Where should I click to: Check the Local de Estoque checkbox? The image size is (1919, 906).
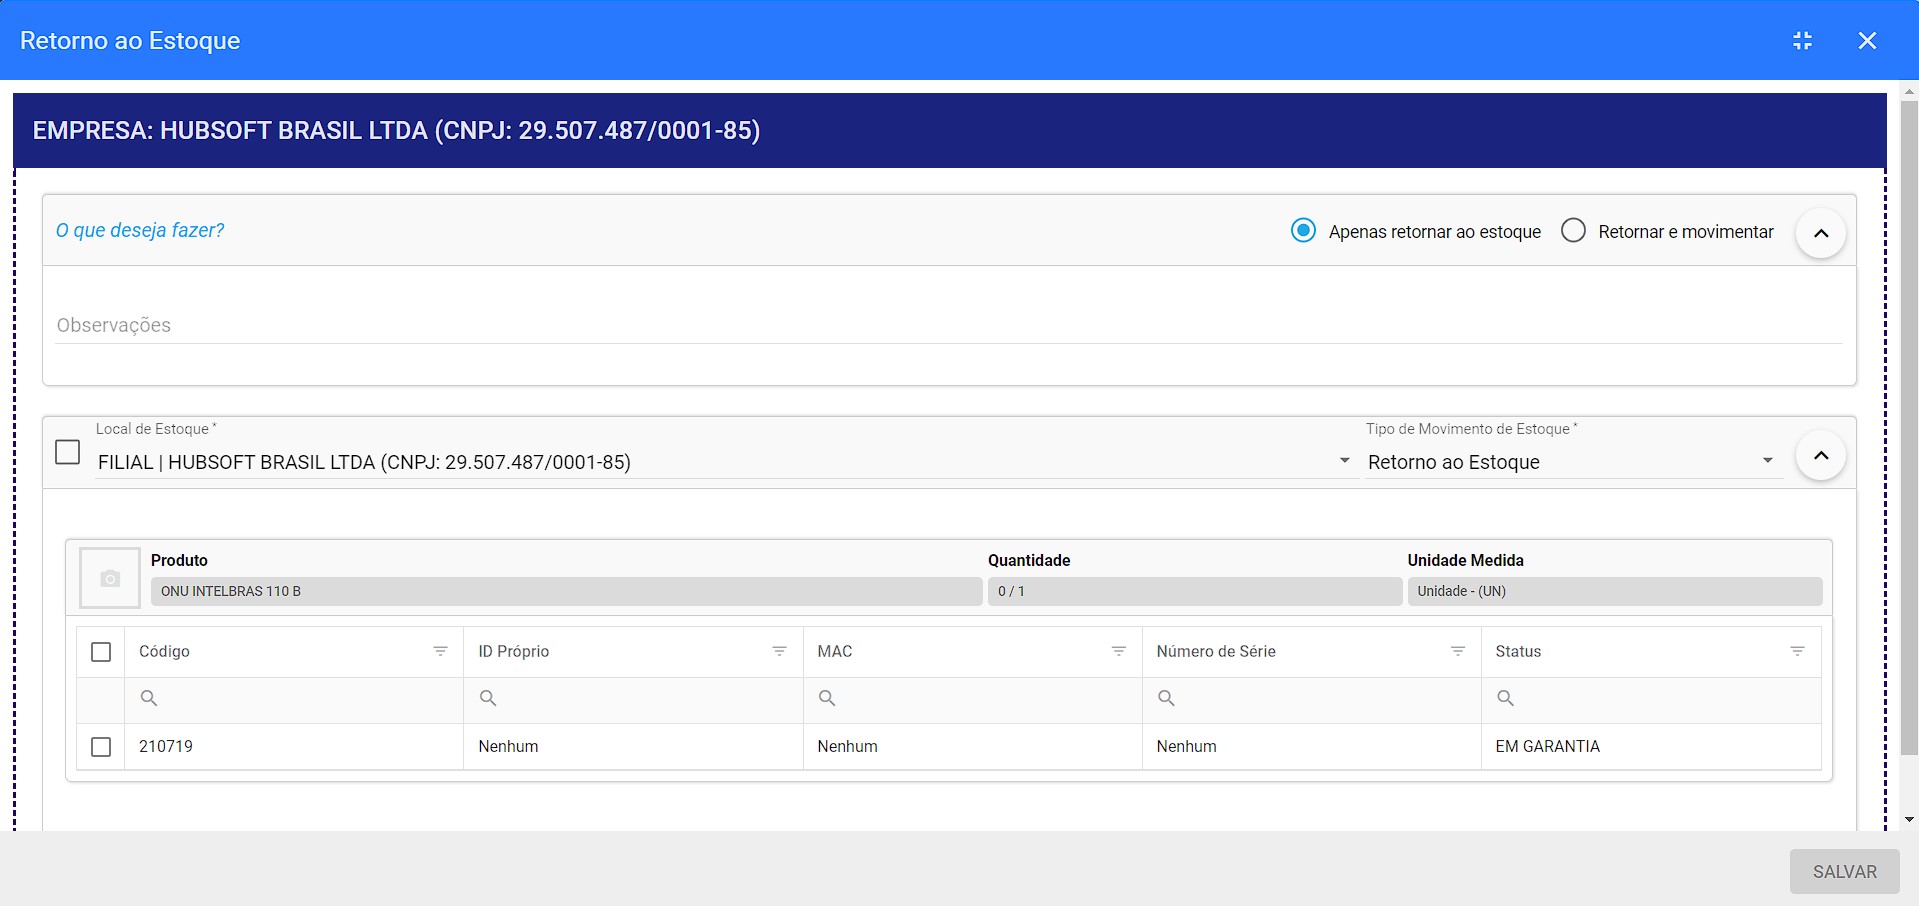pyautogui.click(x=68, y=452)
